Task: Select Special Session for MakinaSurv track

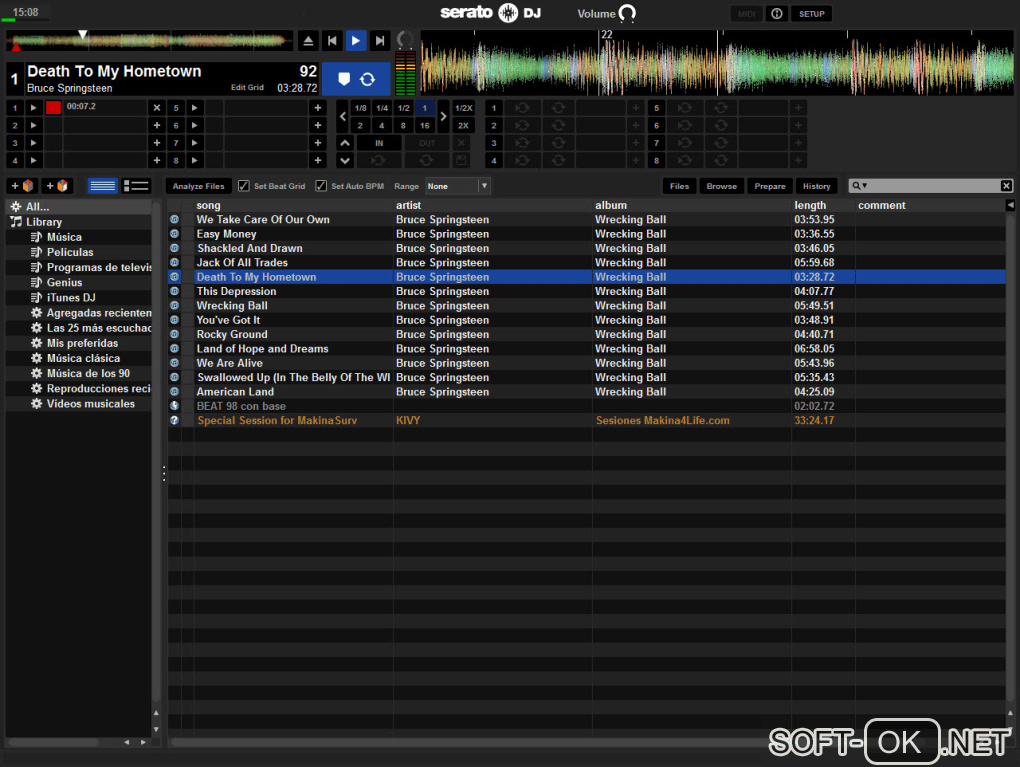Action: [x=587, y=420]
